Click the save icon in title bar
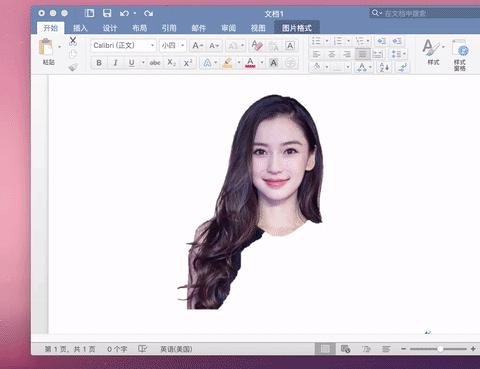 107,13
